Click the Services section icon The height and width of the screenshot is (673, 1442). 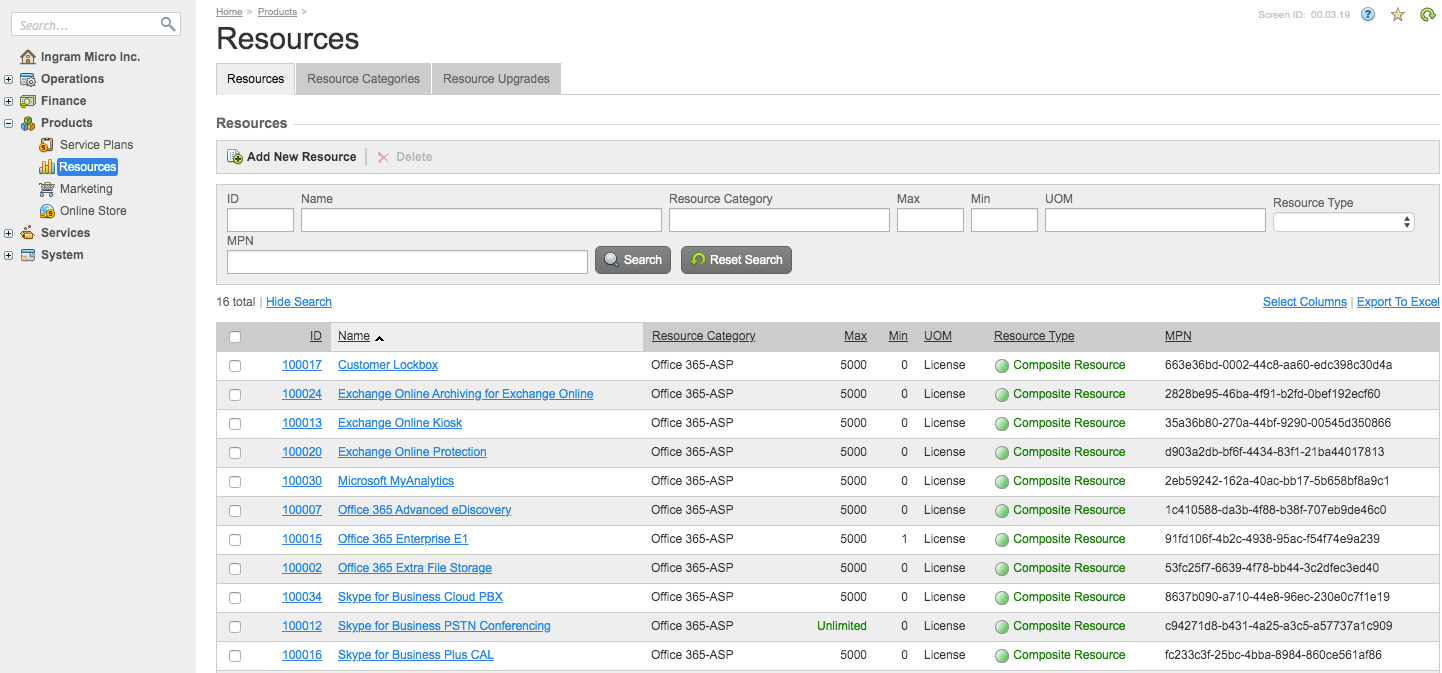(x=28, y=233)
